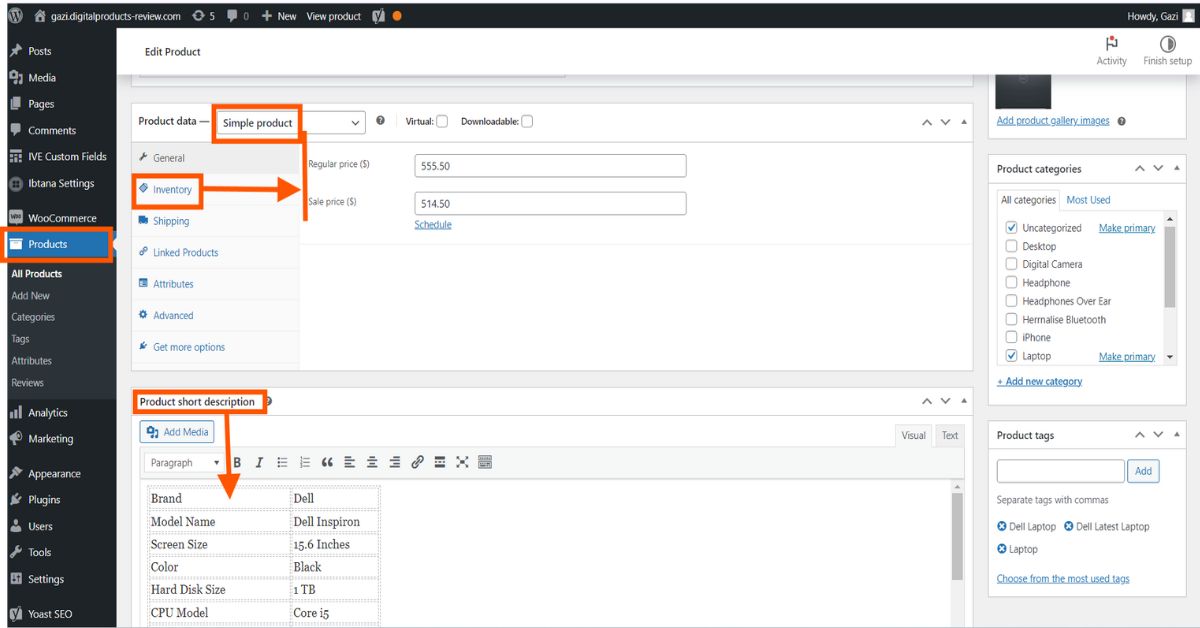The height and width of the screenshot is (628, 1200).
Task: Move Product short description panel down
Action: (945, 401)
